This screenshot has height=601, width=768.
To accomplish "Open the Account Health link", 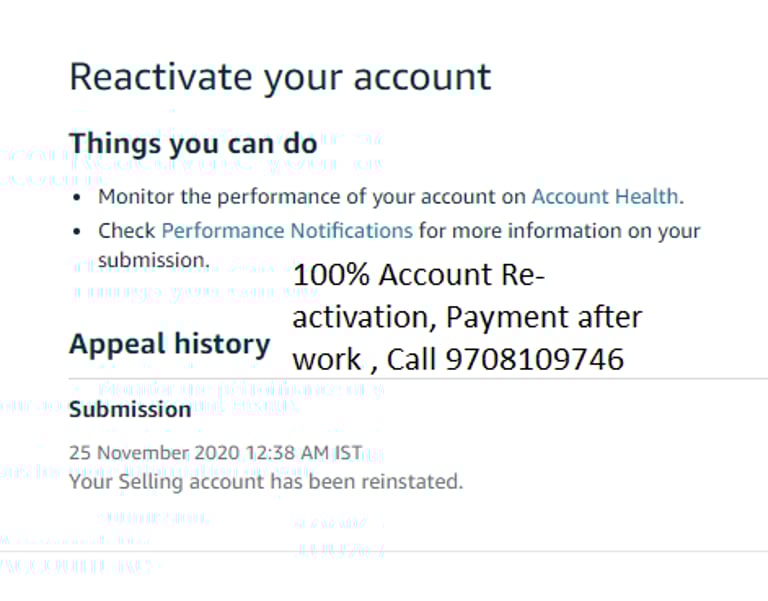I will (x=605, y=197).
